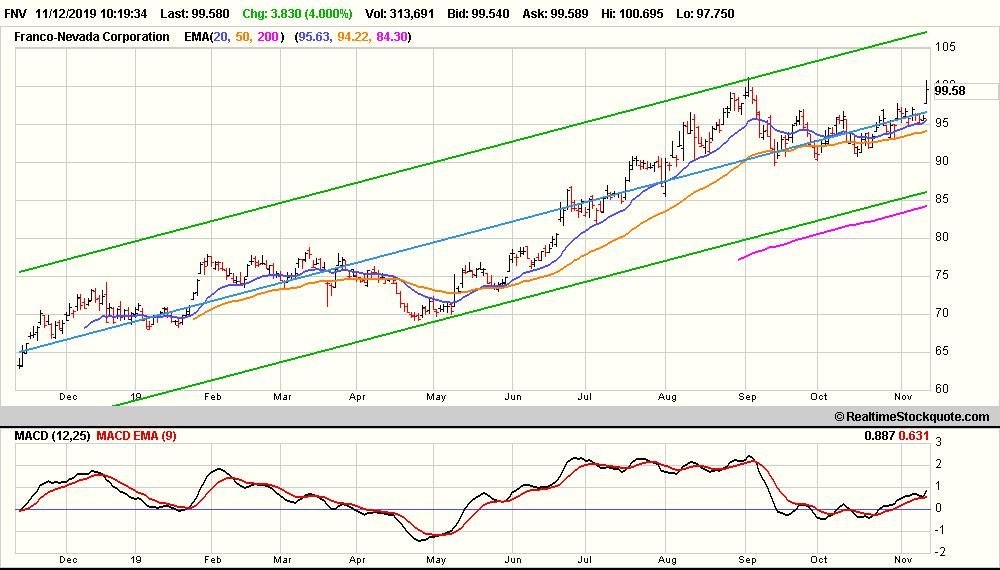Select the 85 price axis label

(941, 199)
